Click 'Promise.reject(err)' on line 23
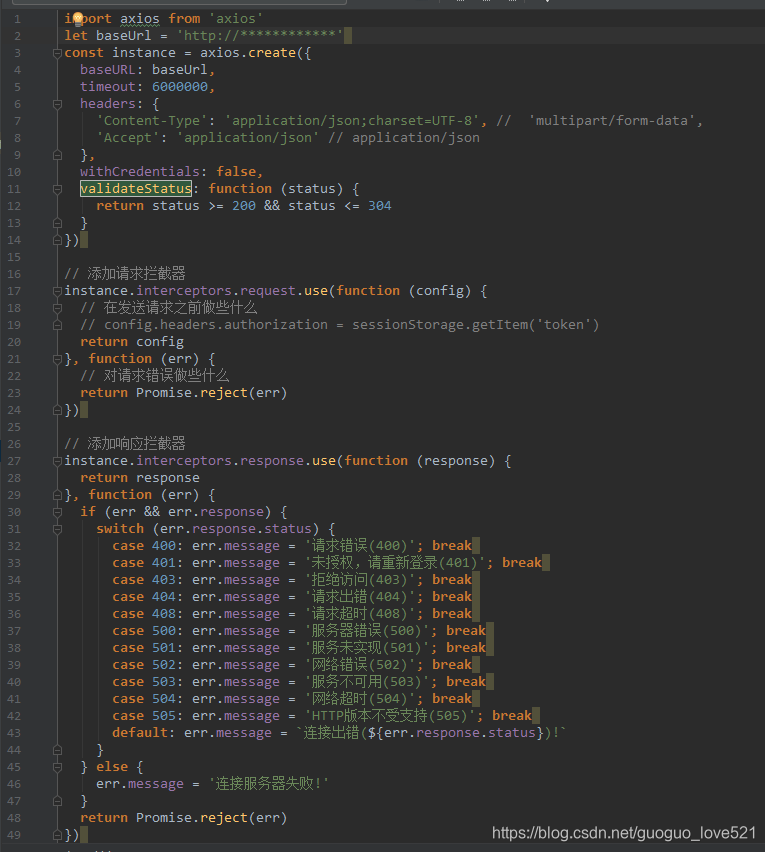765x852 pixels. 211,393
